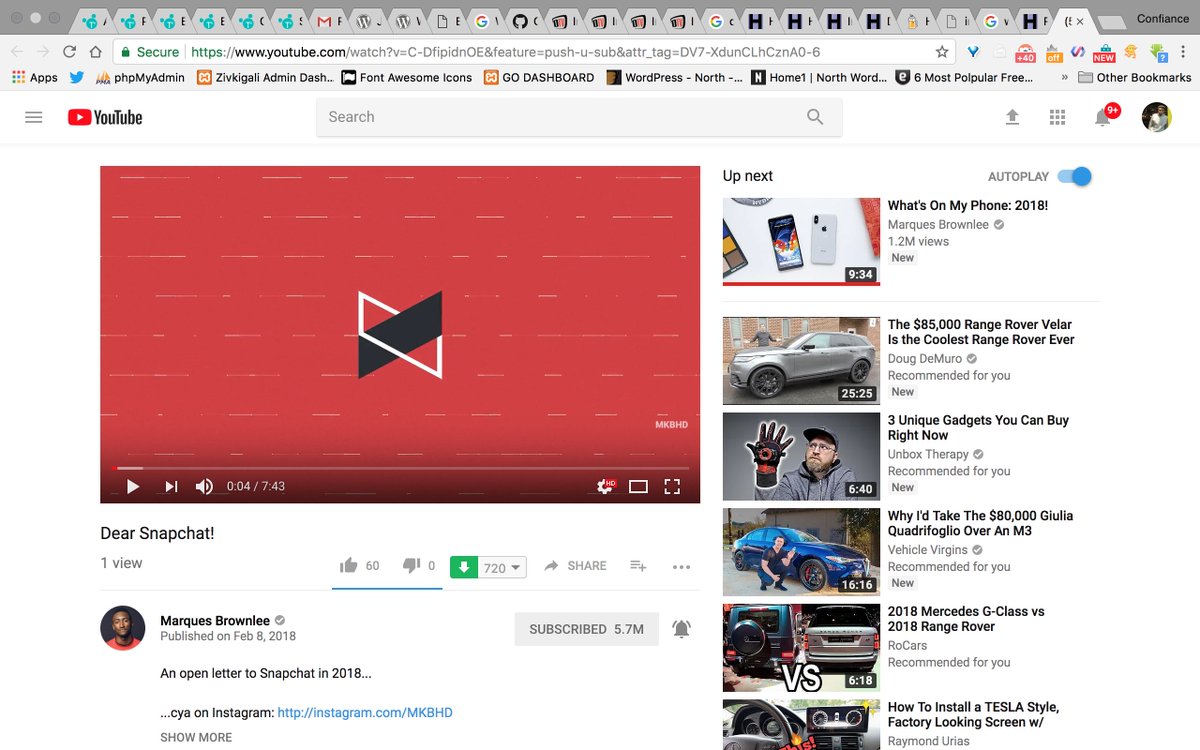The width and height of the screenshot is (1200, 750).
Task: Click the green download arrow button
Action: [x=463, y=567]
